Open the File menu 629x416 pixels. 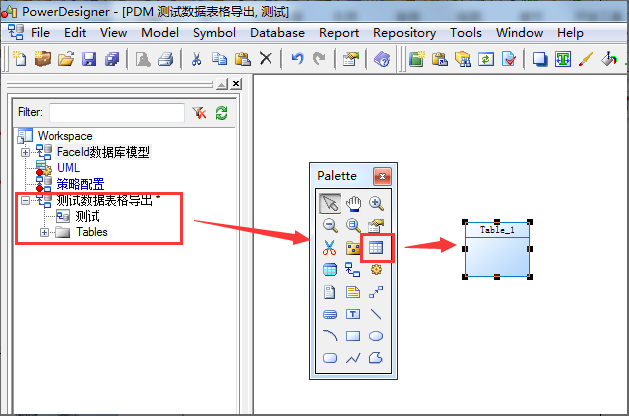pos(40,33)
